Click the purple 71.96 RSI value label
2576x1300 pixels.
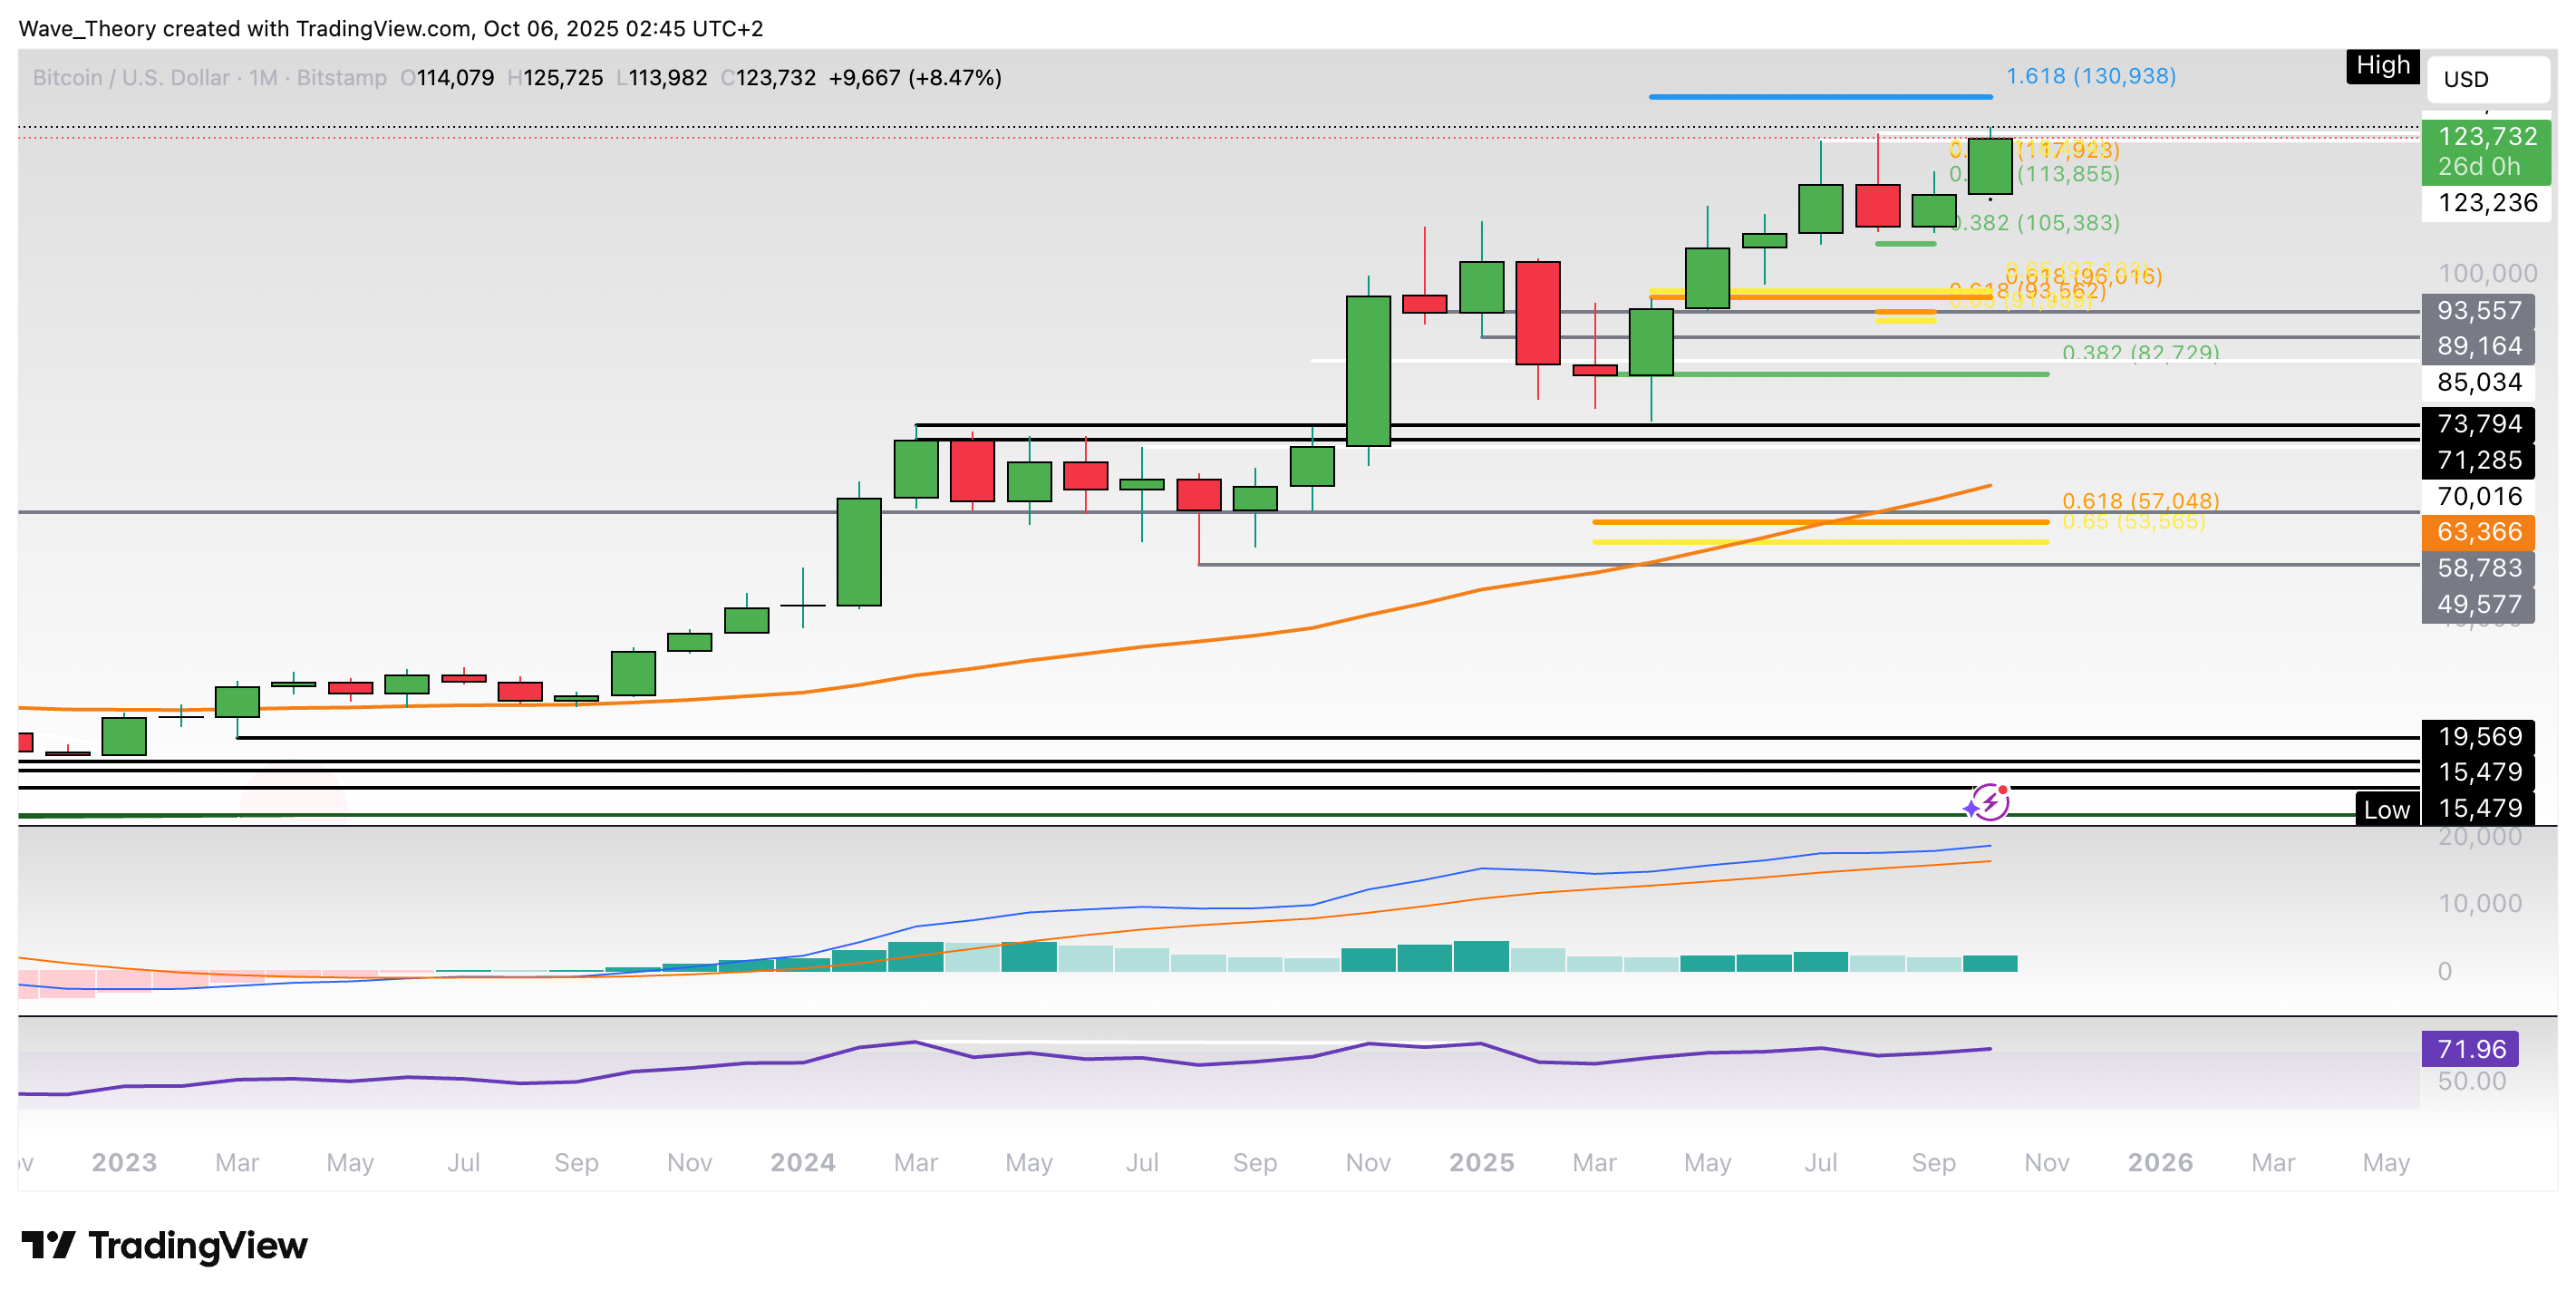click(2469, 1049)
